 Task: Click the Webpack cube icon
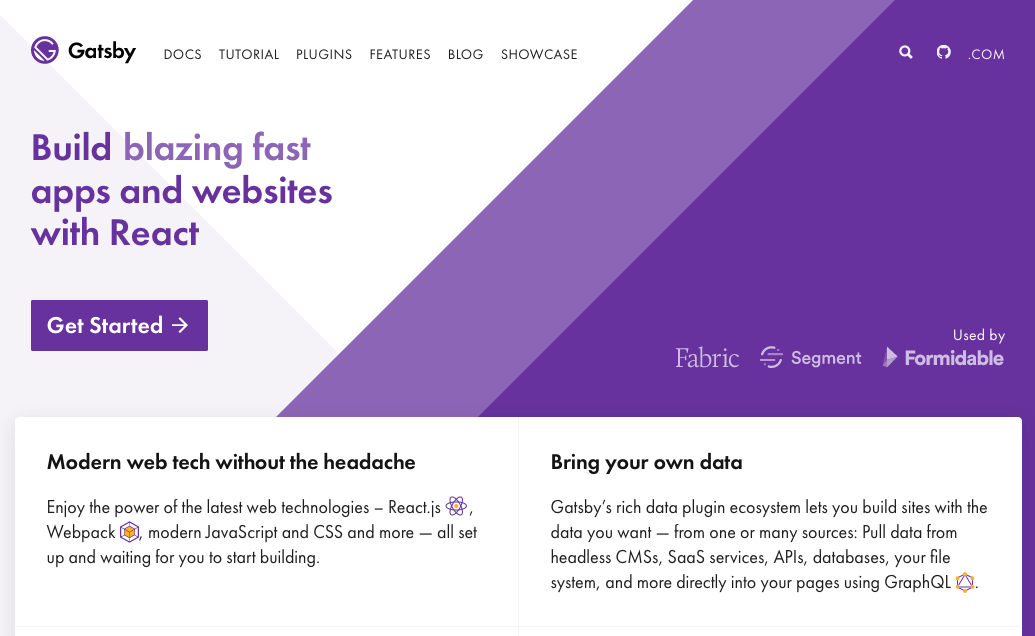[129, 532]
